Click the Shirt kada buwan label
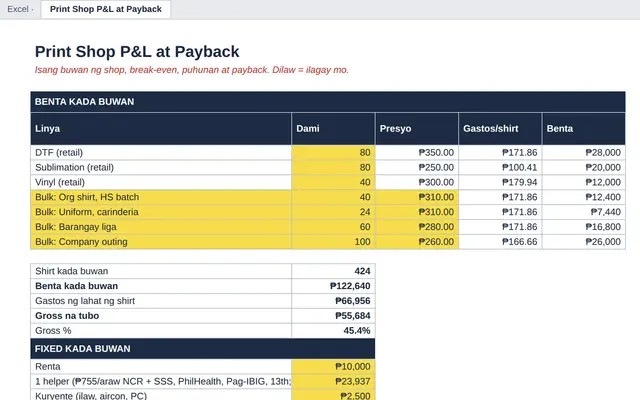 (x=161, y=271)
